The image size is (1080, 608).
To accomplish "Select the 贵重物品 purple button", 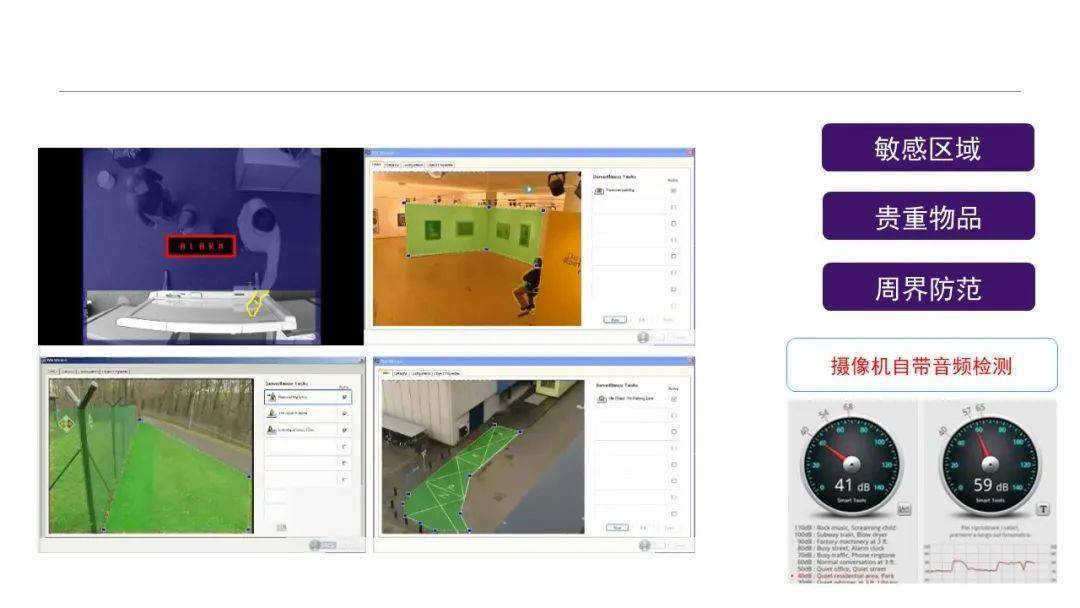I will tap(927, 217).
